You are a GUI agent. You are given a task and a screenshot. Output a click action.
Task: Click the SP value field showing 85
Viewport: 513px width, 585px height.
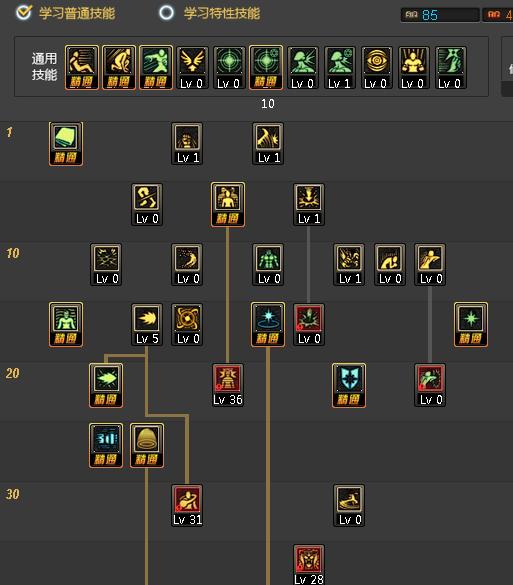pyautogui.click(x=440, y=15)
